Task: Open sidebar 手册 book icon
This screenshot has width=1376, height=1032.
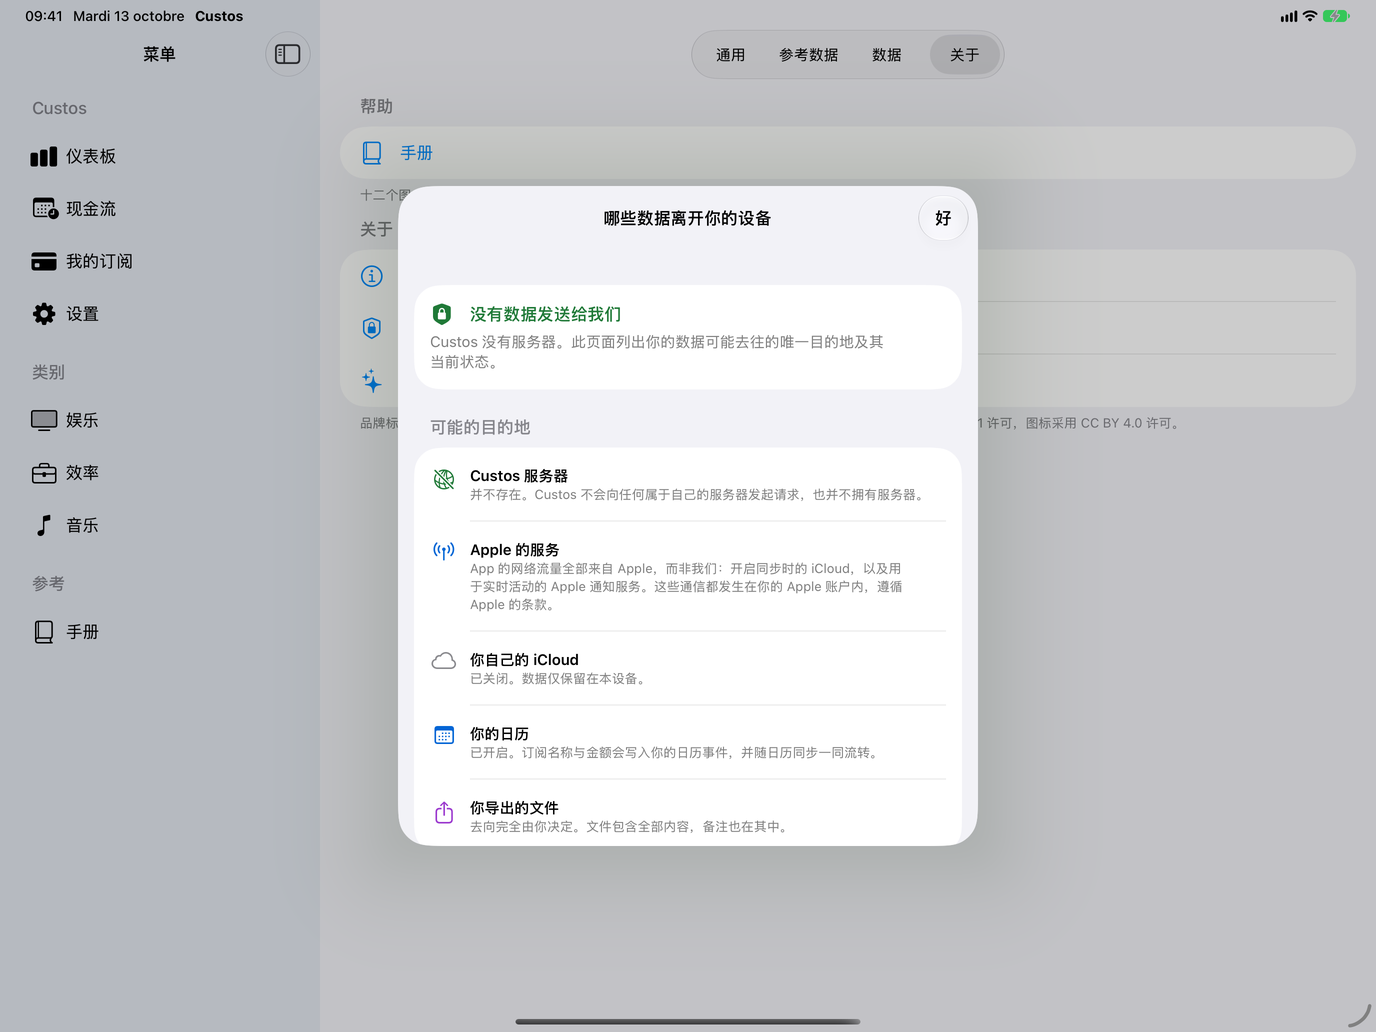Action: point(44,632)
